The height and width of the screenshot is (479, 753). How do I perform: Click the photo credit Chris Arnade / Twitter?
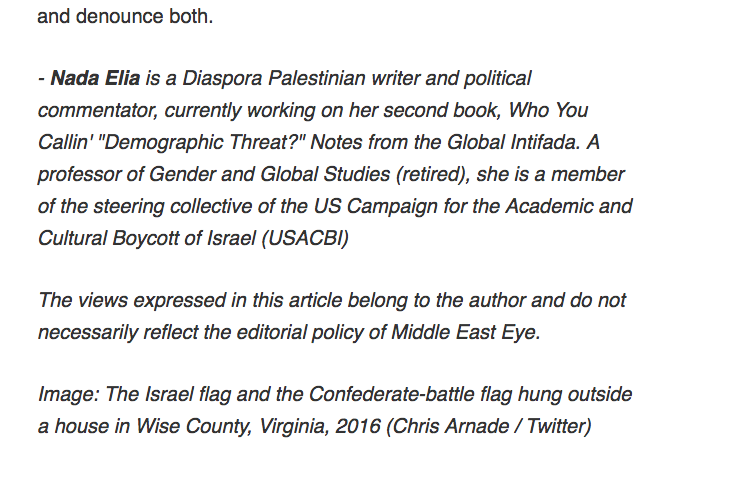[489, 427]
